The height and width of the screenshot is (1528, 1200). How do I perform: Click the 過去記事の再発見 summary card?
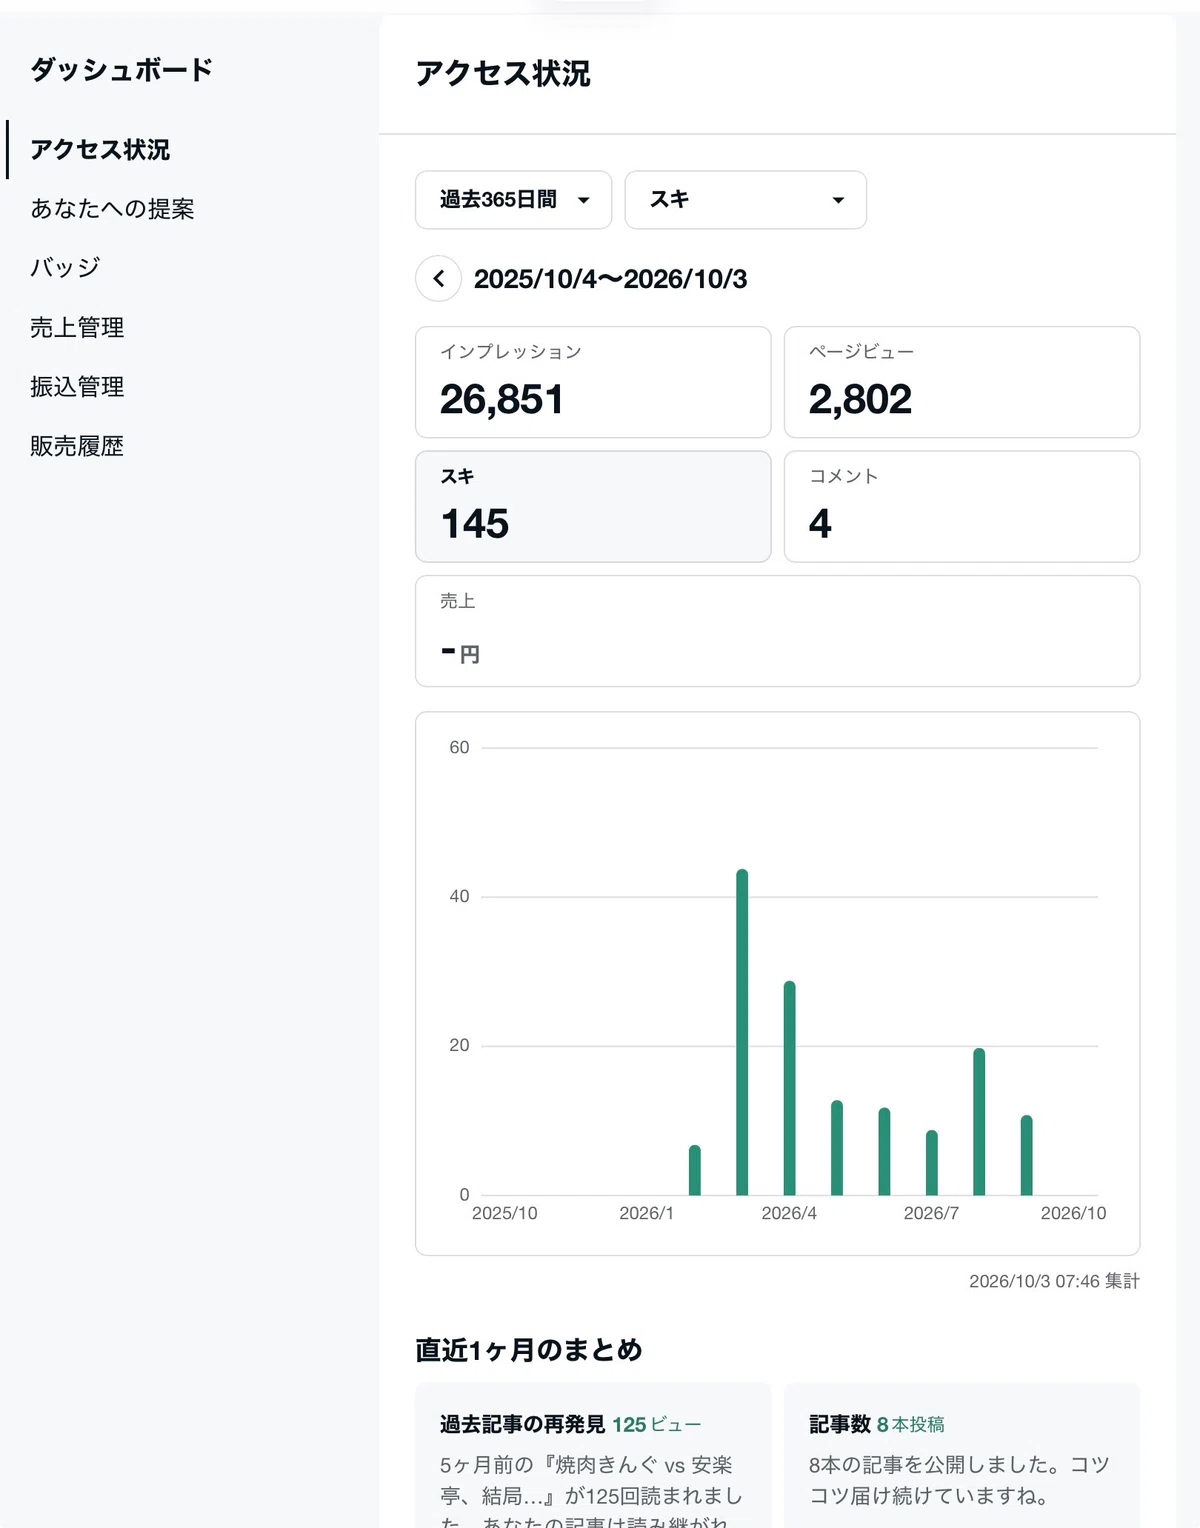coord(593,1456)
